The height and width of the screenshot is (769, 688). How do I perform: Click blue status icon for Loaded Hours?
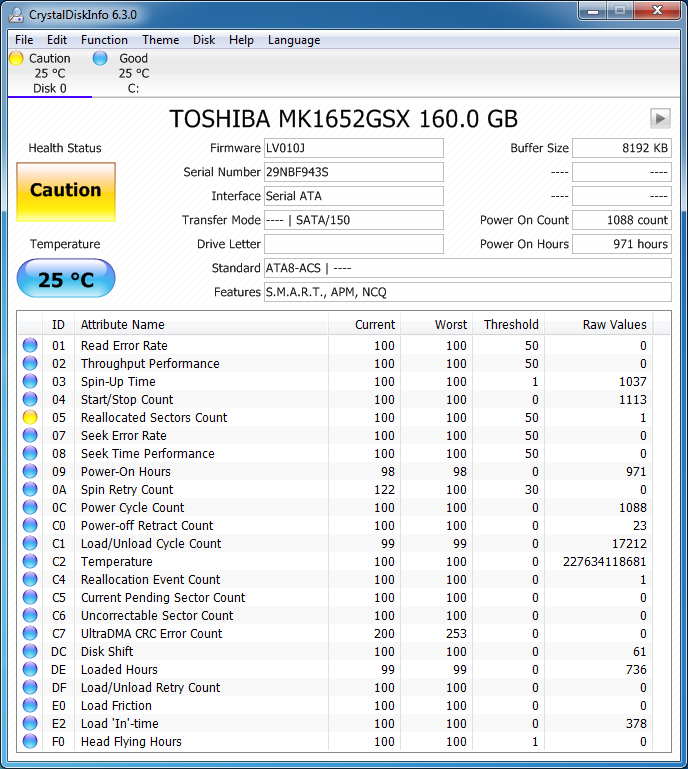(30, 669)
